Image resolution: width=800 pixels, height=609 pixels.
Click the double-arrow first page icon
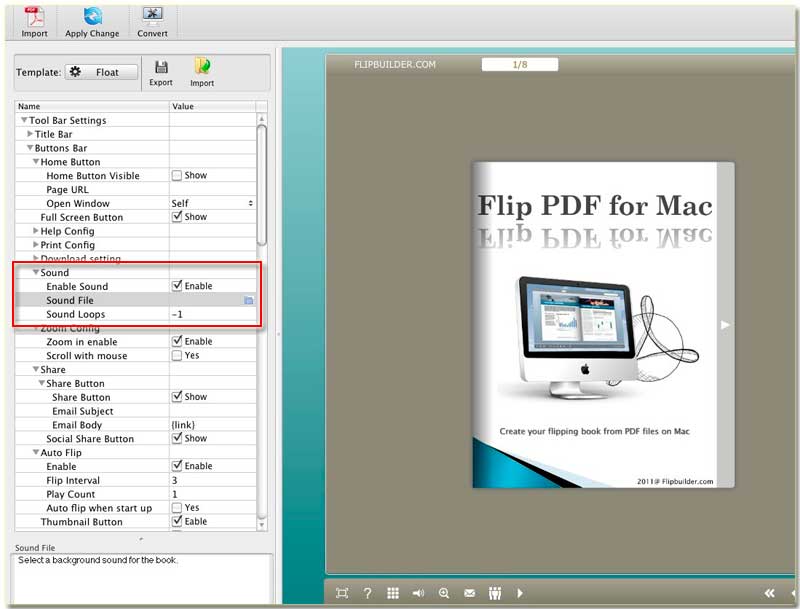pyautogui.click(x=769, y=593)
